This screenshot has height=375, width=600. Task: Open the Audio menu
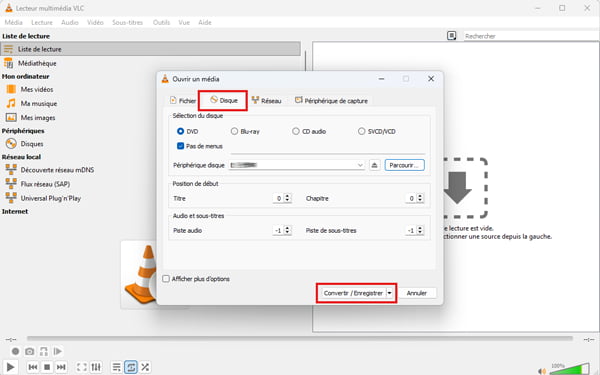pos(70,23)
